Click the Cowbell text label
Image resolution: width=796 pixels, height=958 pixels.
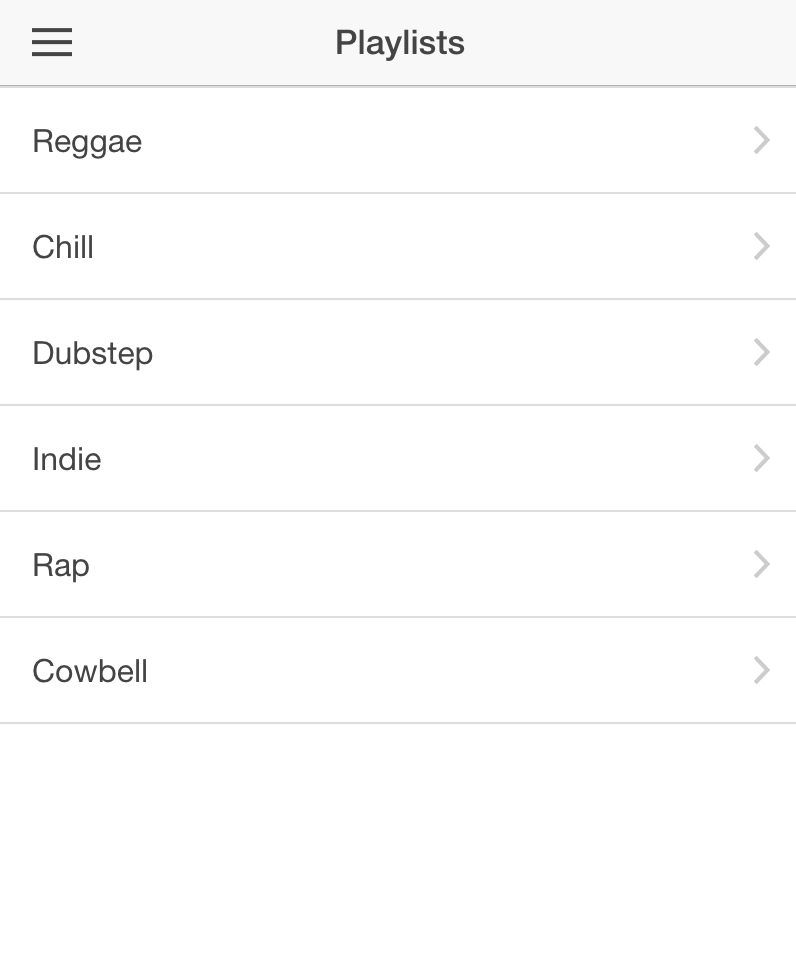(x=90, y=671)
